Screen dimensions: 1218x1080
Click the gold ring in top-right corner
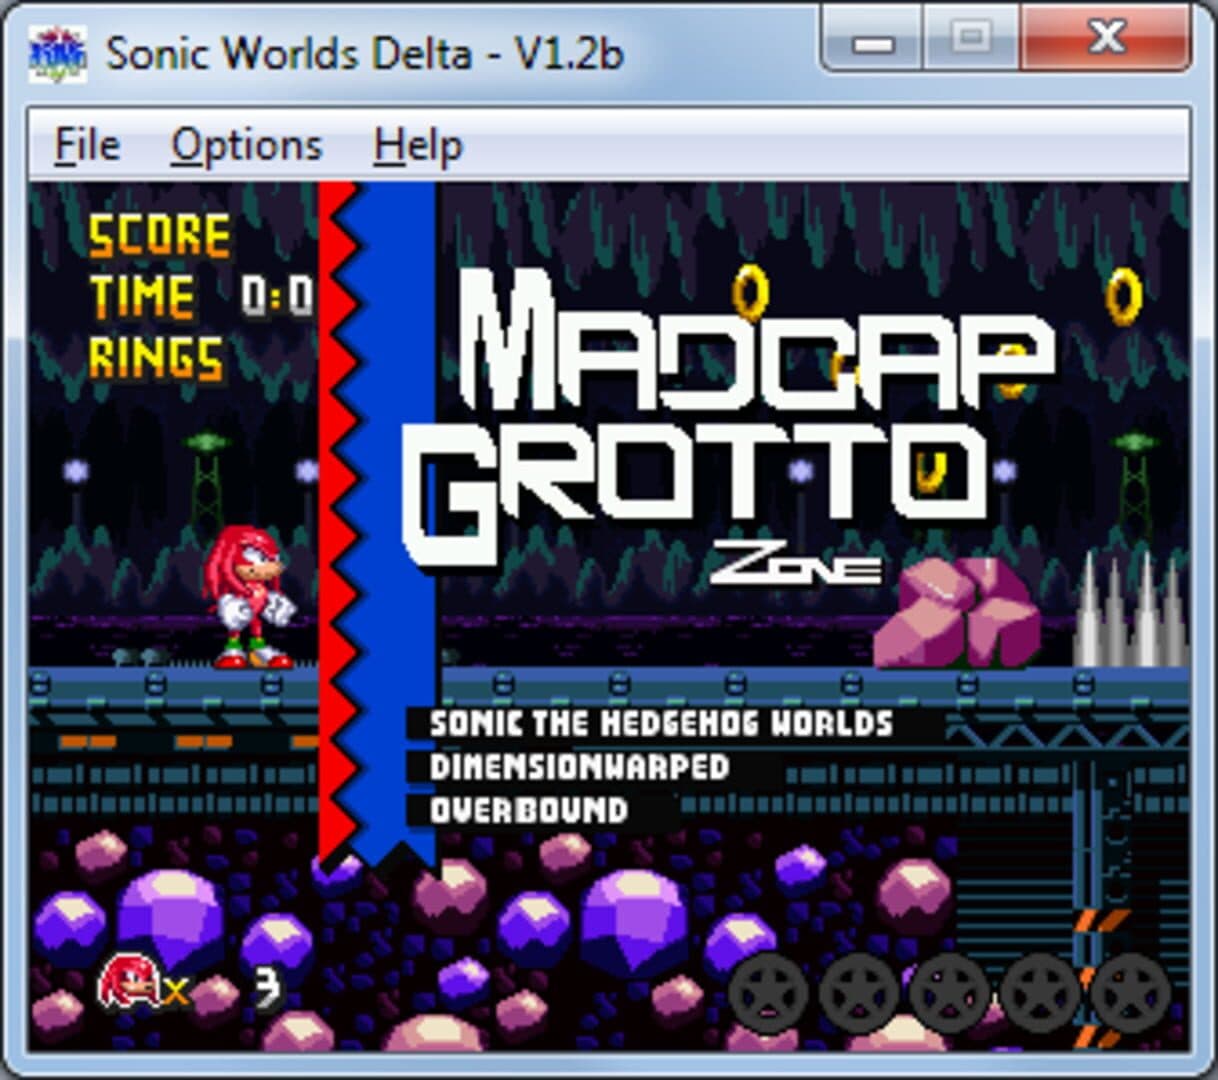point(1124,296)
